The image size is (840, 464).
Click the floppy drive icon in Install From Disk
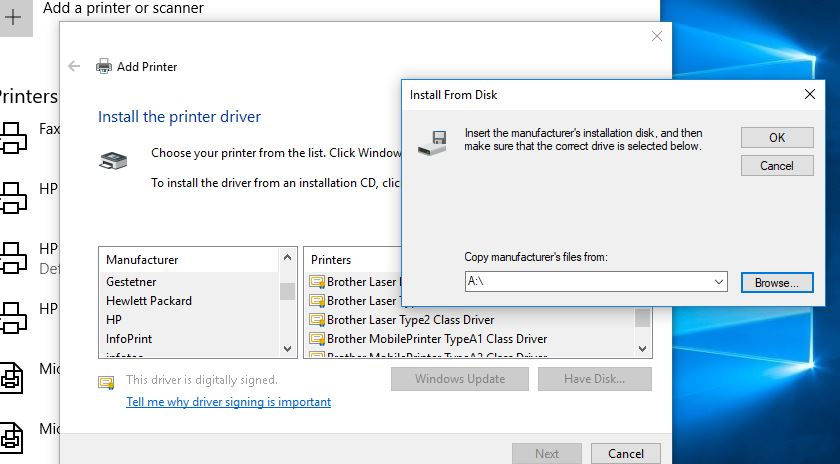tap(433, 143)
